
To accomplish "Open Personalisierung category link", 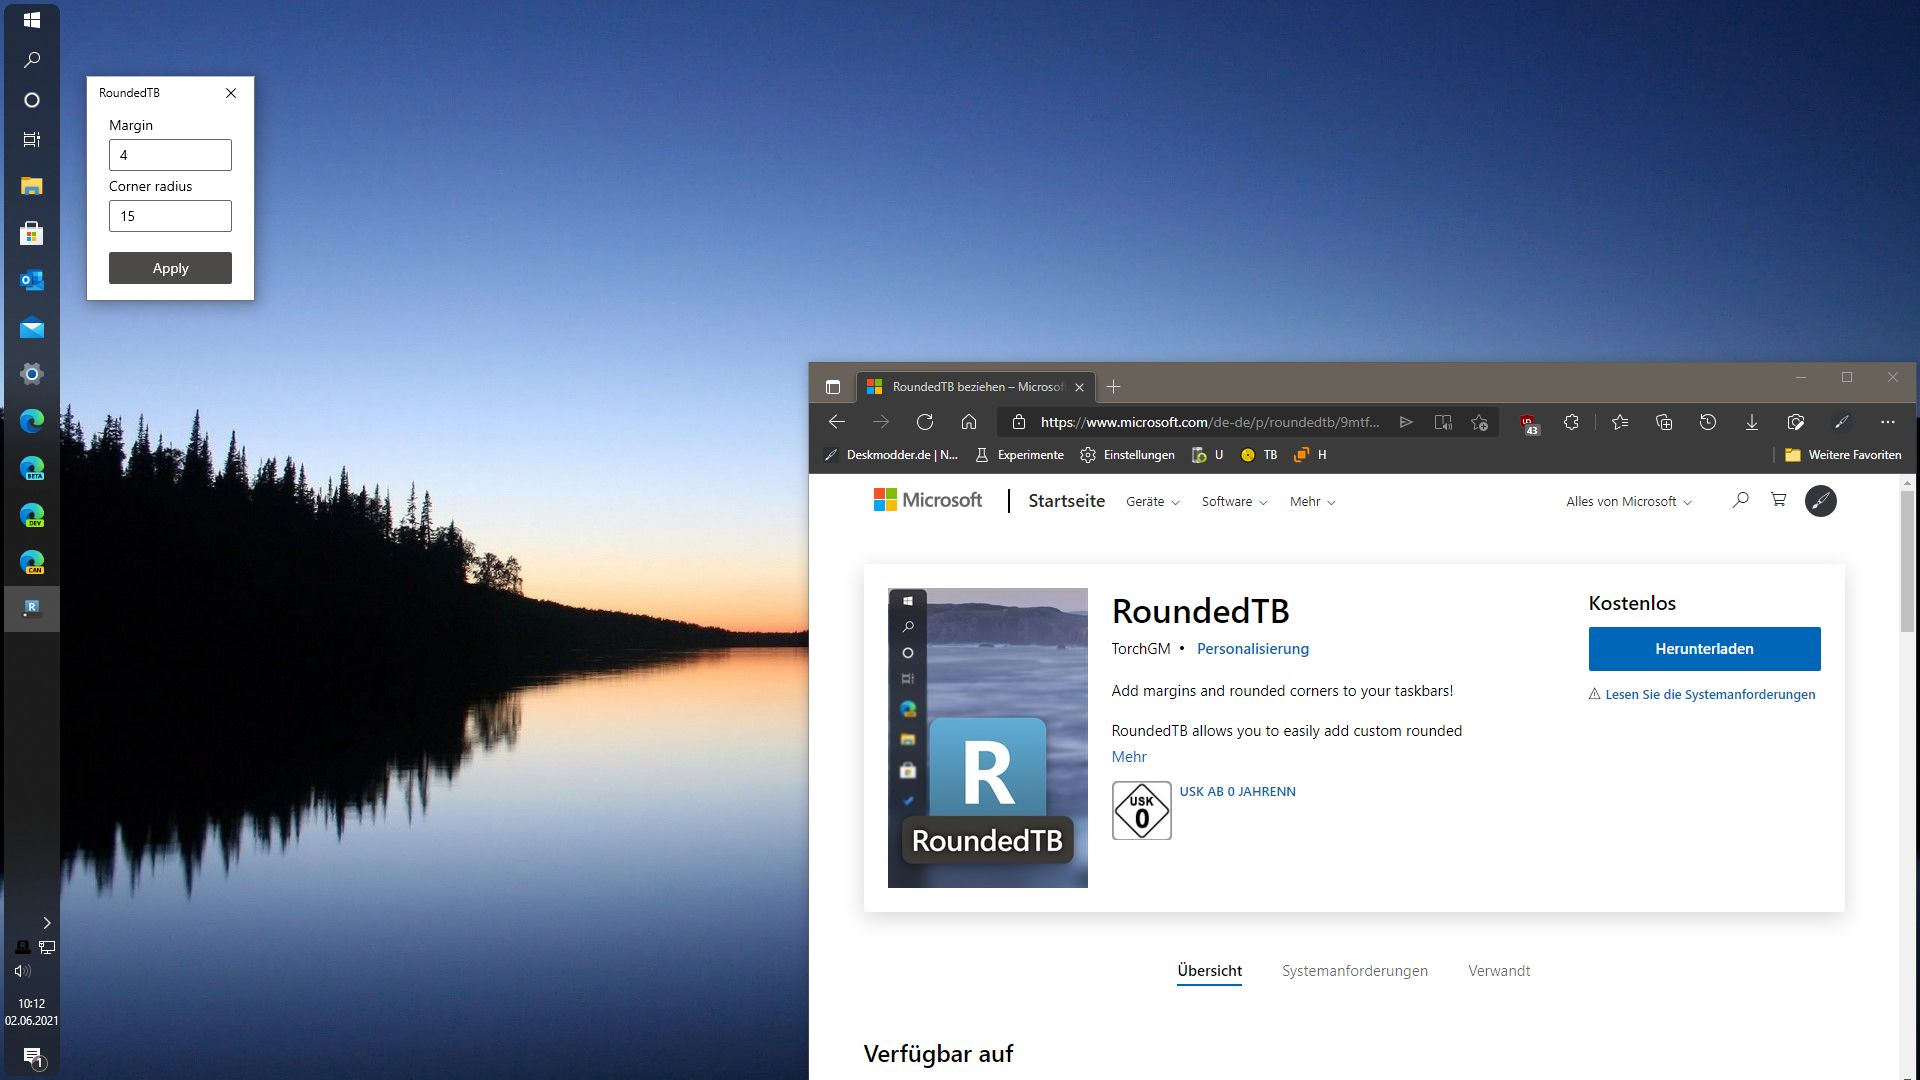I will (x=1252, y=649).
